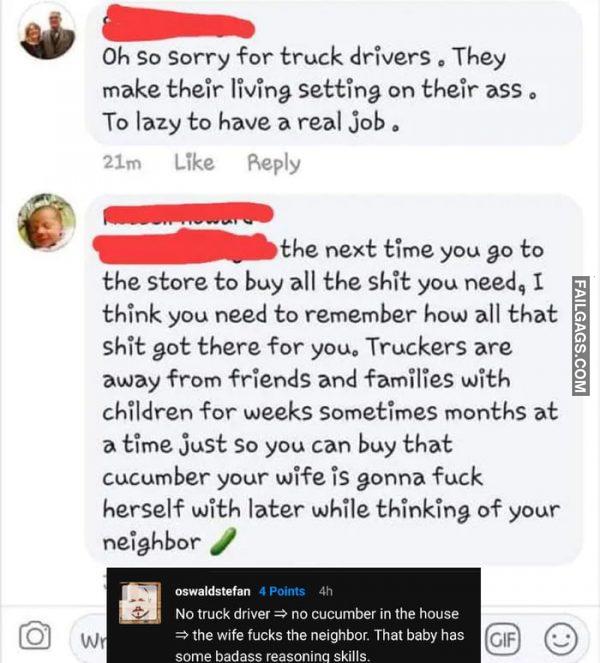Image resolution: width=600 pixels, height=663 pixels.
Task: Open the oswaldstefan username link
Action: click(213, 591)
